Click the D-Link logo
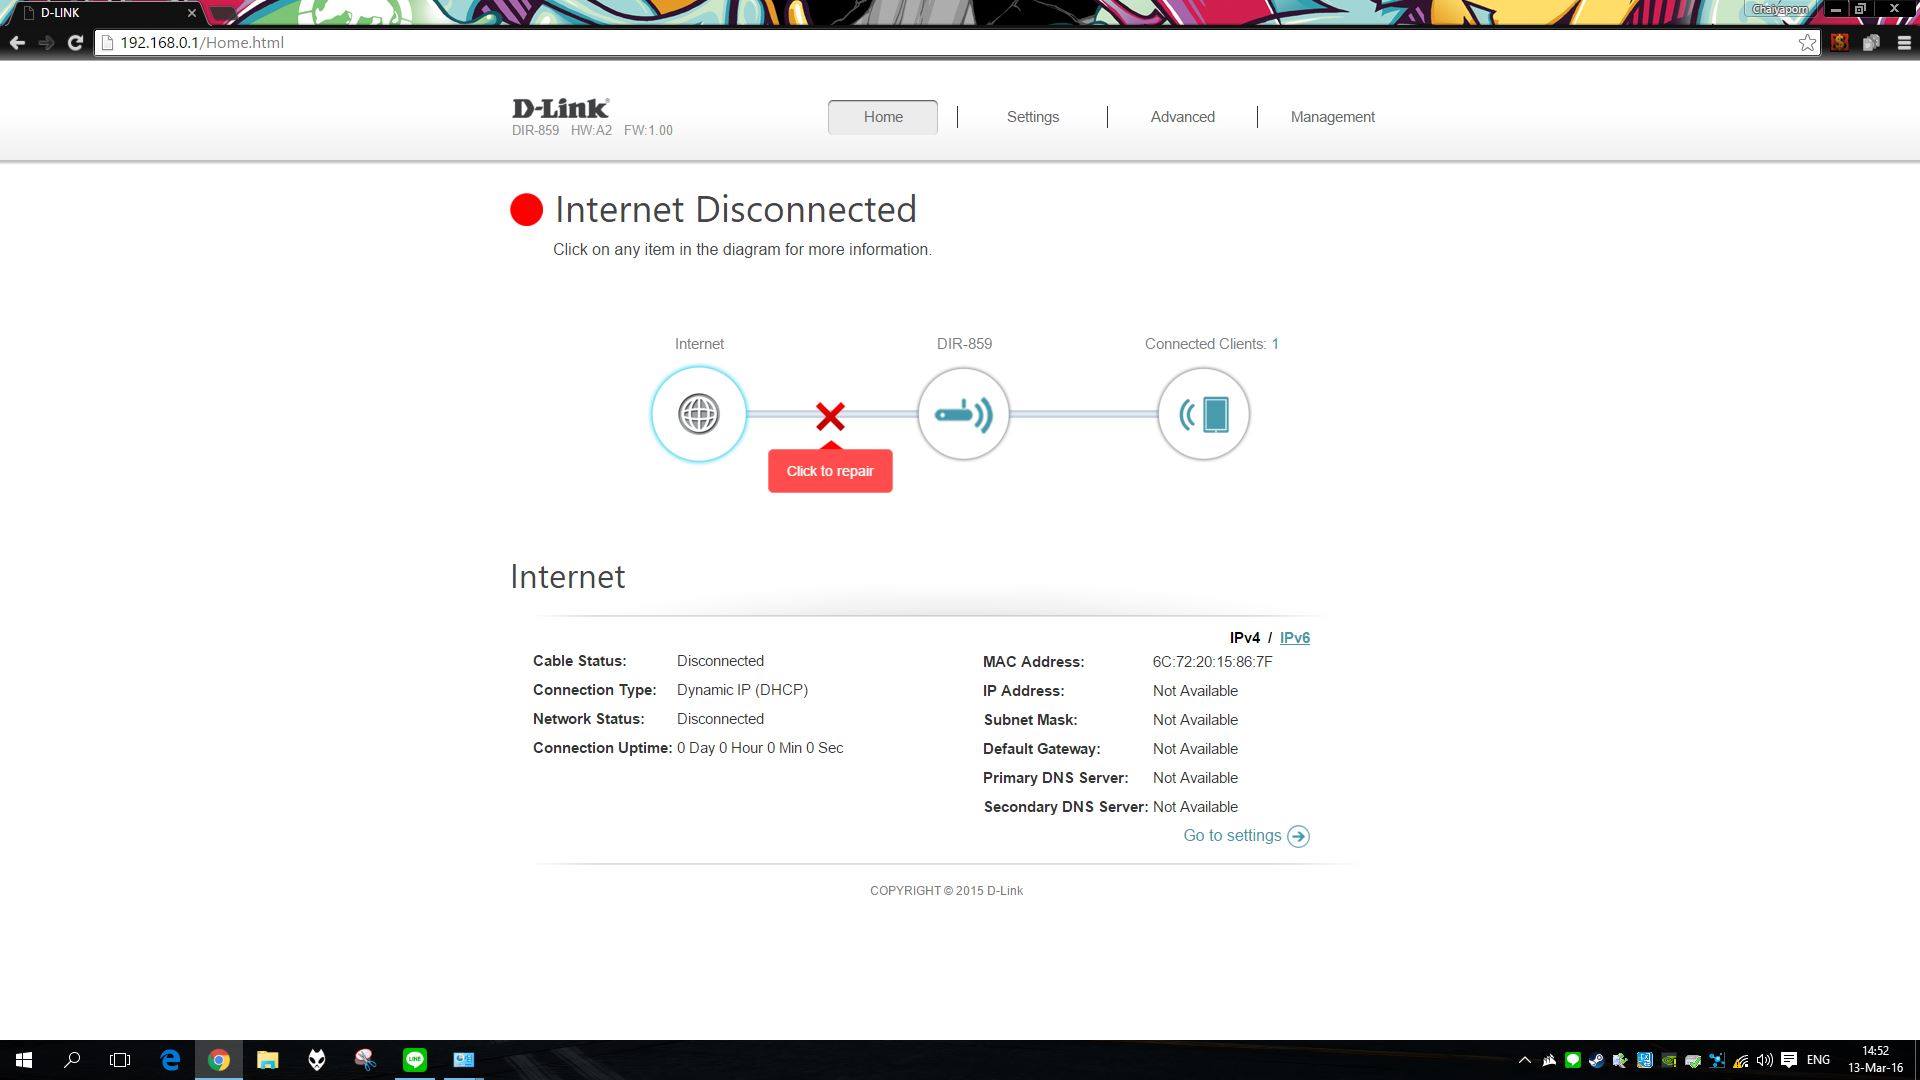 [x=560, y=108]
